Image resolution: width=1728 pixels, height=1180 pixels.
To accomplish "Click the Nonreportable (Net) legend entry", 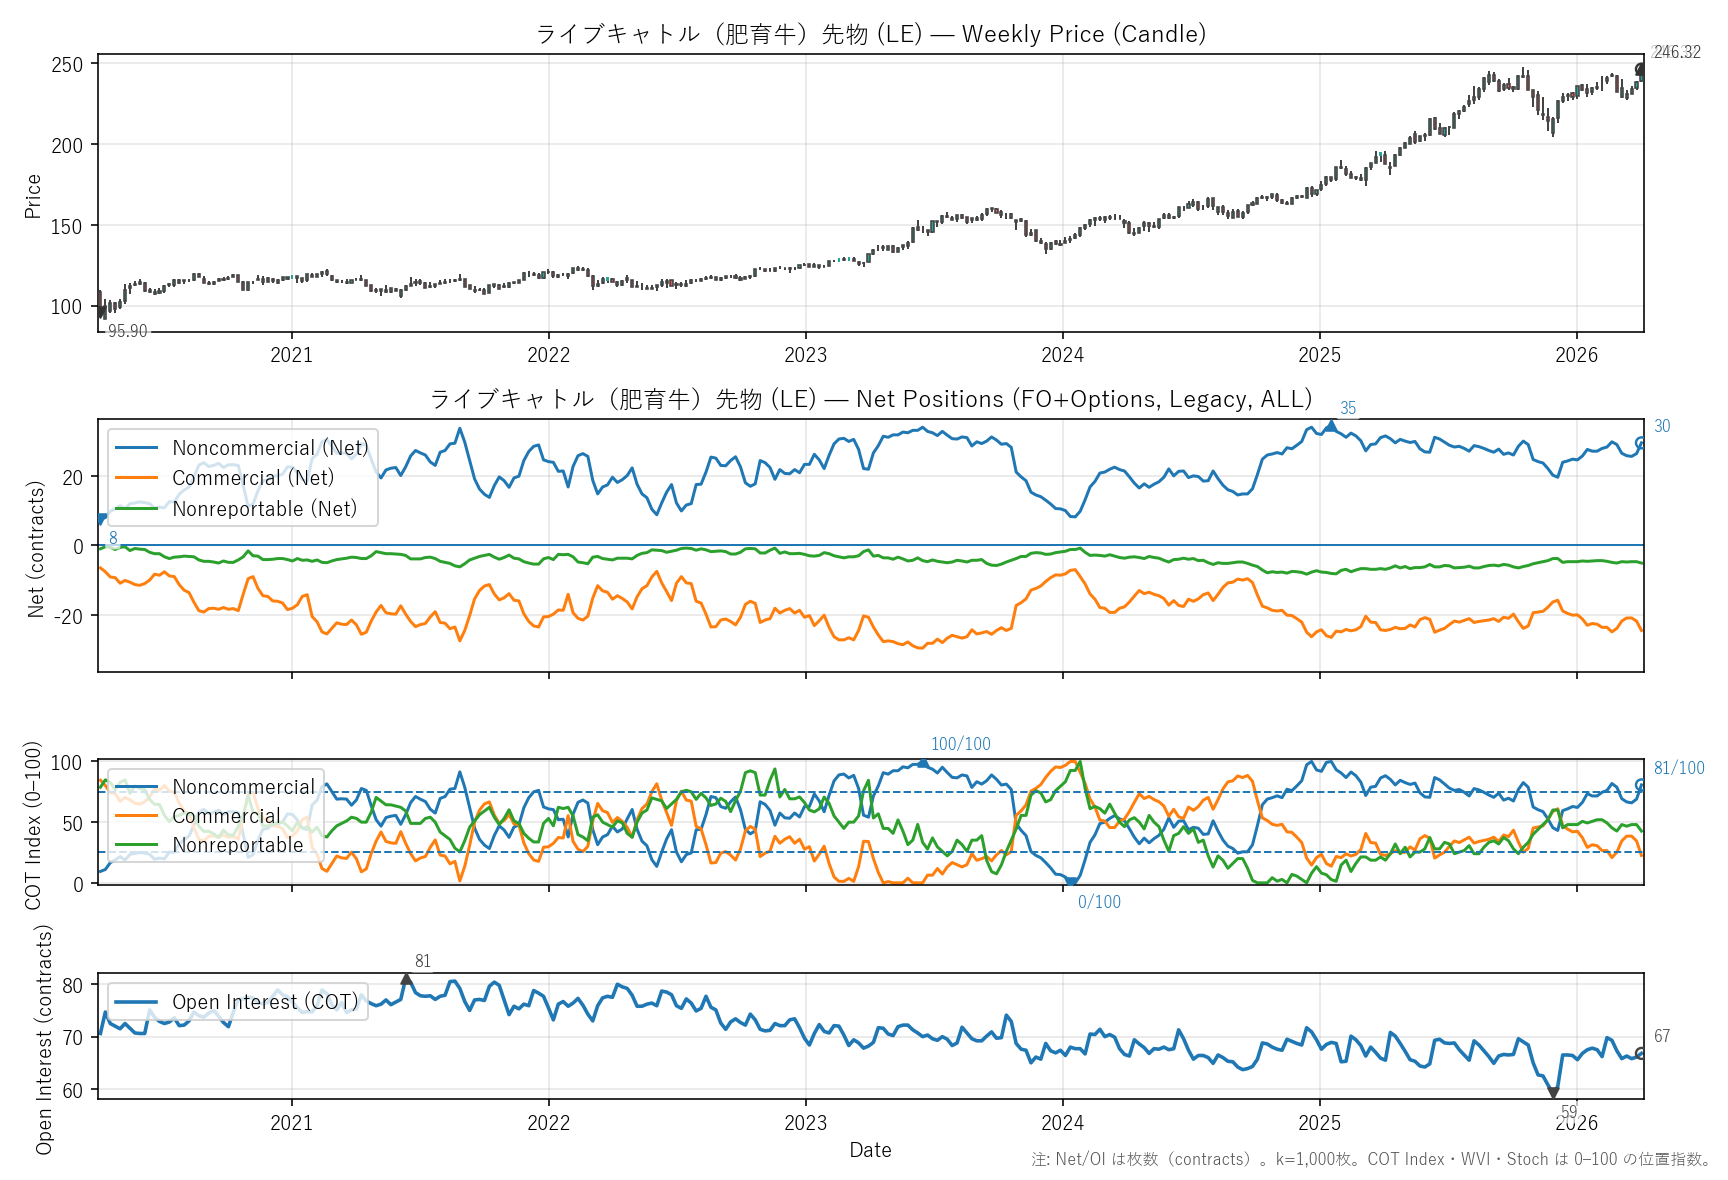I will coord(264,509).
